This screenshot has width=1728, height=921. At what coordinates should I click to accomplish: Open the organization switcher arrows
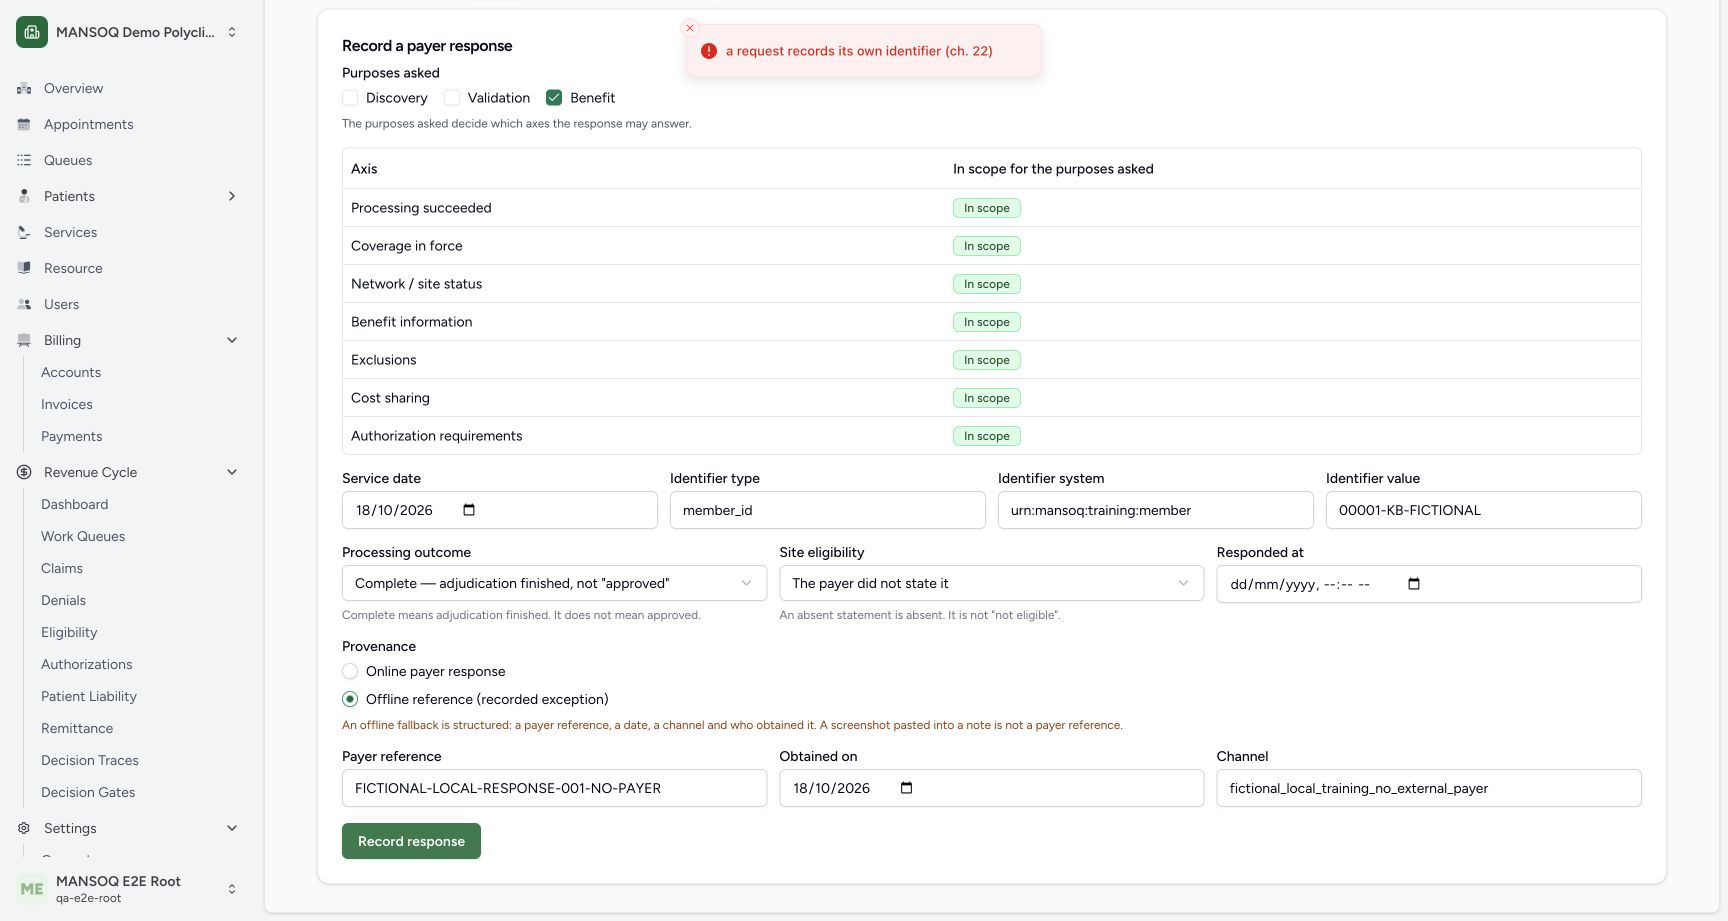pyautogui.click(x=232, y=32)
